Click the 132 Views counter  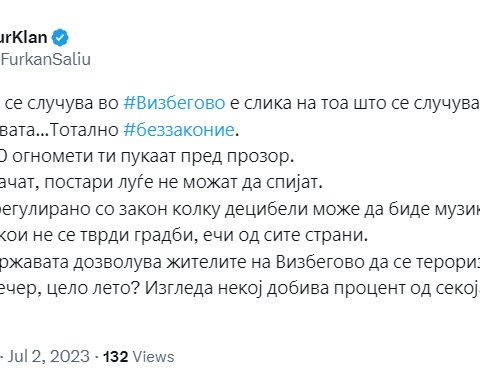[139, 357]
